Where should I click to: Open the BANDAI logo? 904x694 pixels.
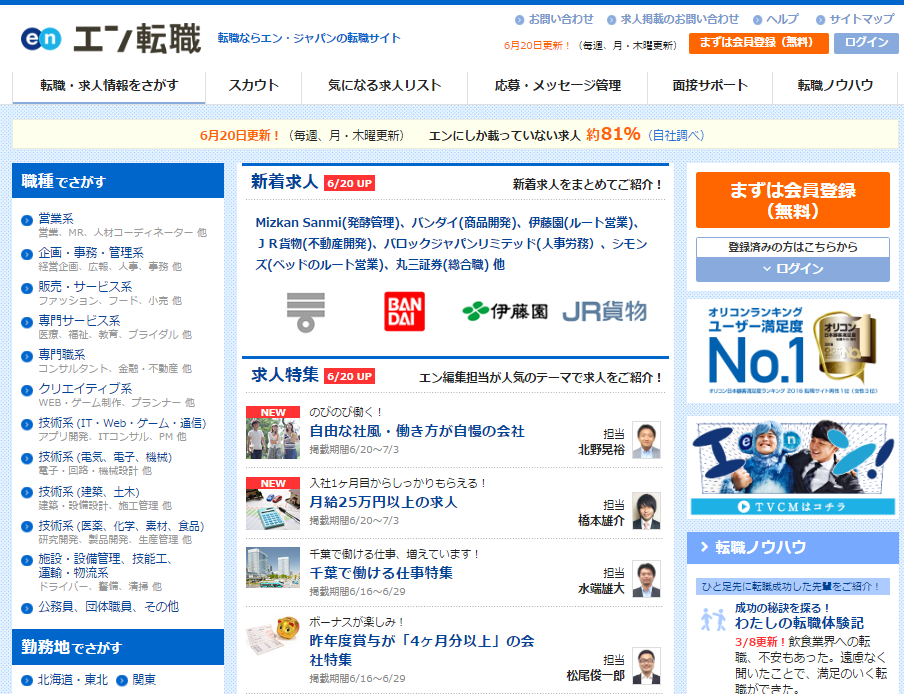(404, 311)
